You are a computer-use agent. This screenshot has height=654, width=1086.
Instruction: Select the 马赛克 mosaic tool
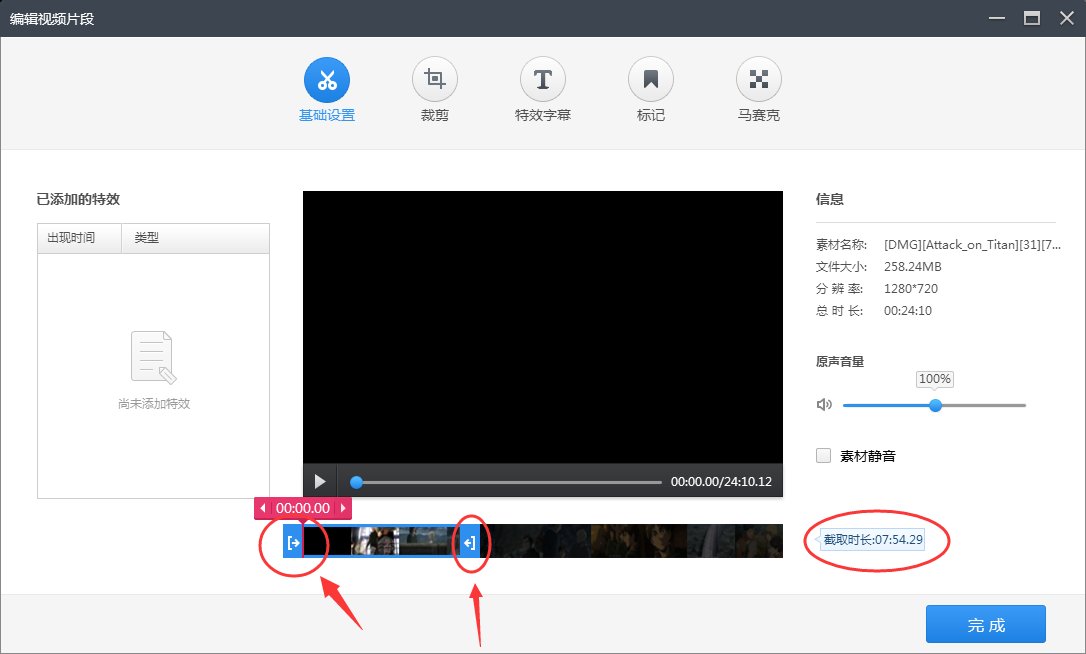(758, 76)
